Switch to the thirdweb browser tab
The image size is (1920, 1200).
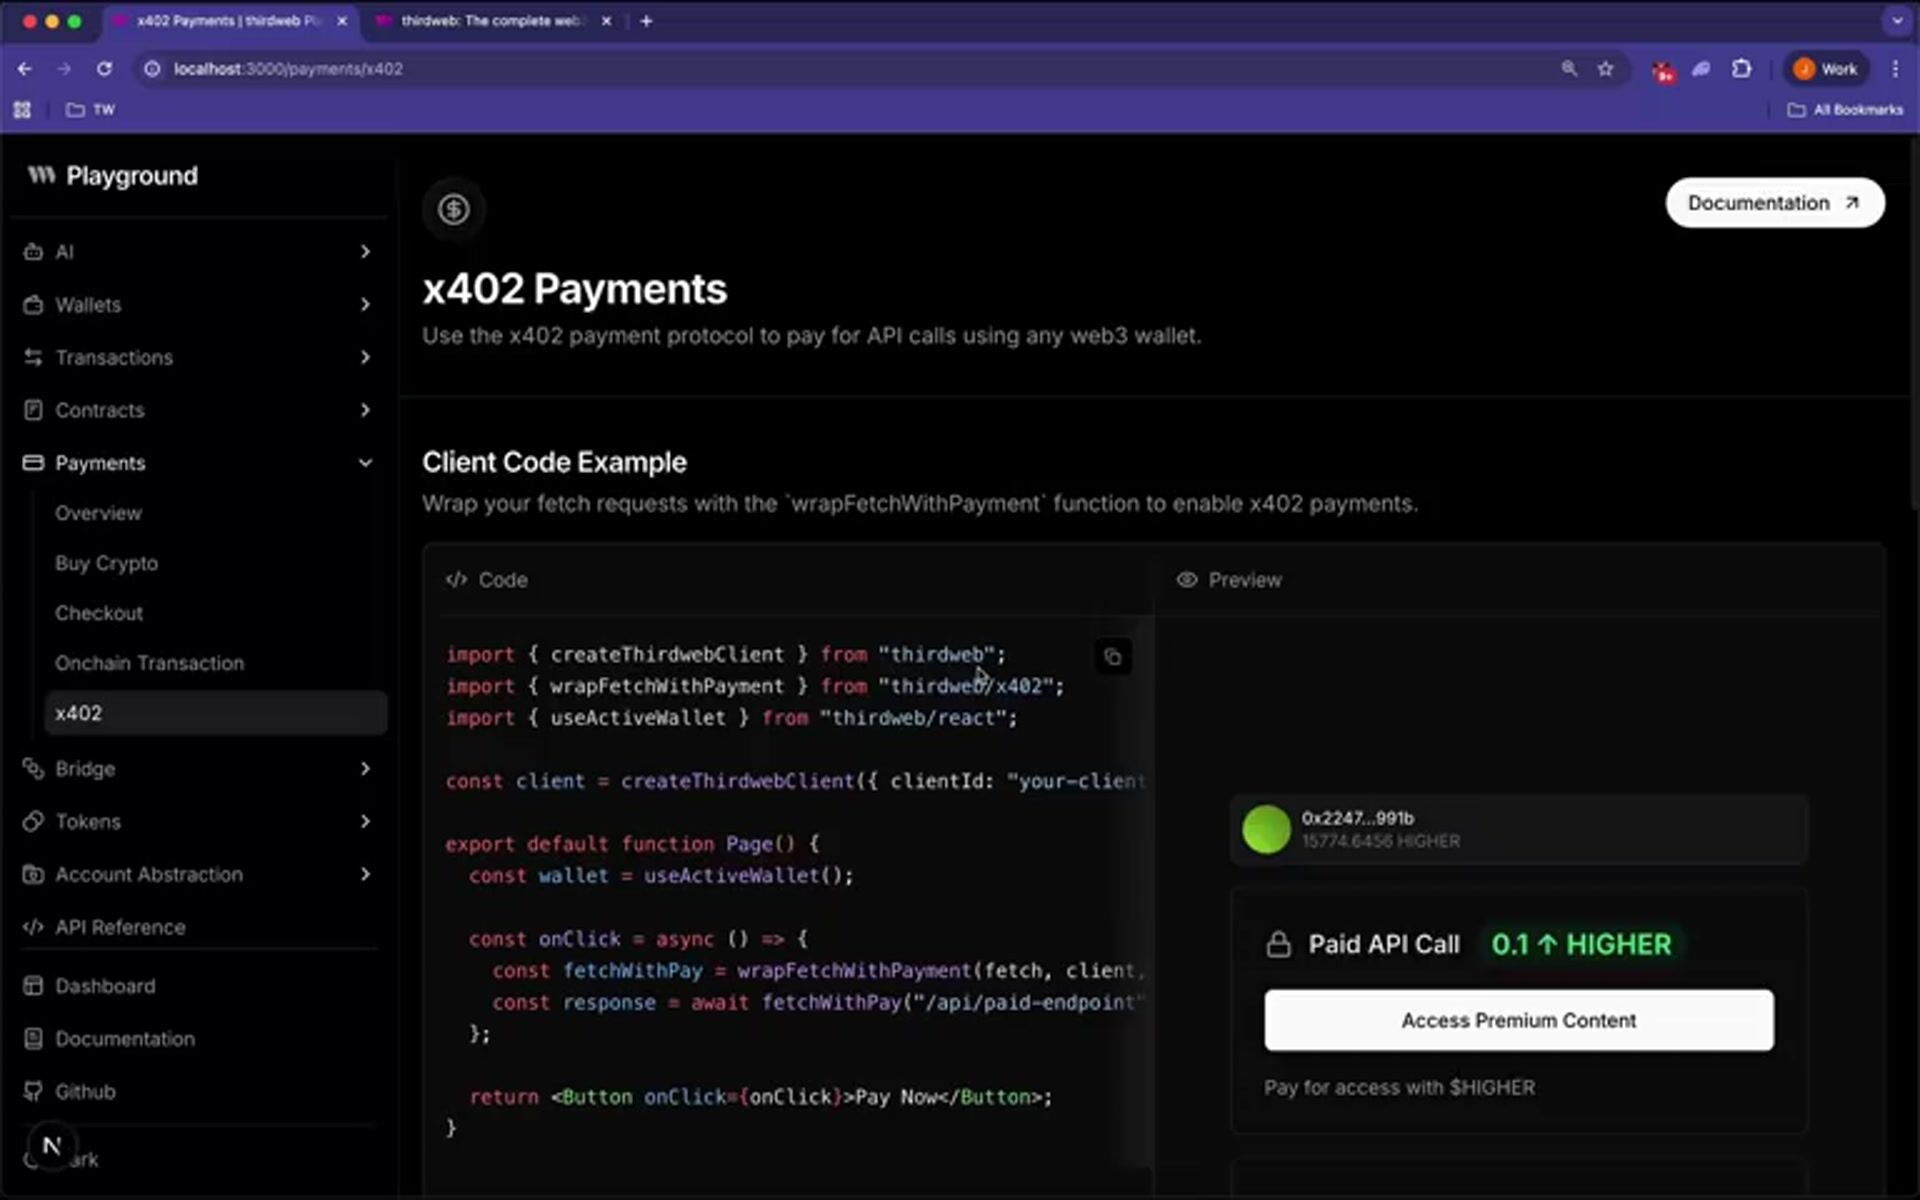pos(490,21)
